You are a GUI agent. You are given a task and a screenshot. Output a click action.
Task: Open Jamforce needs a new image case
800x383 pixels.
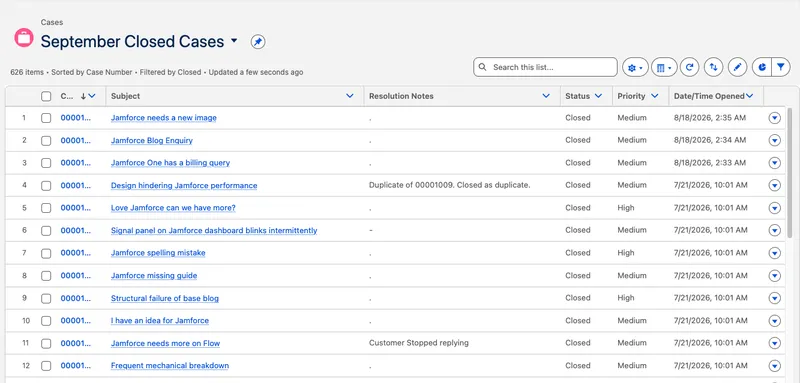point(164,118)
